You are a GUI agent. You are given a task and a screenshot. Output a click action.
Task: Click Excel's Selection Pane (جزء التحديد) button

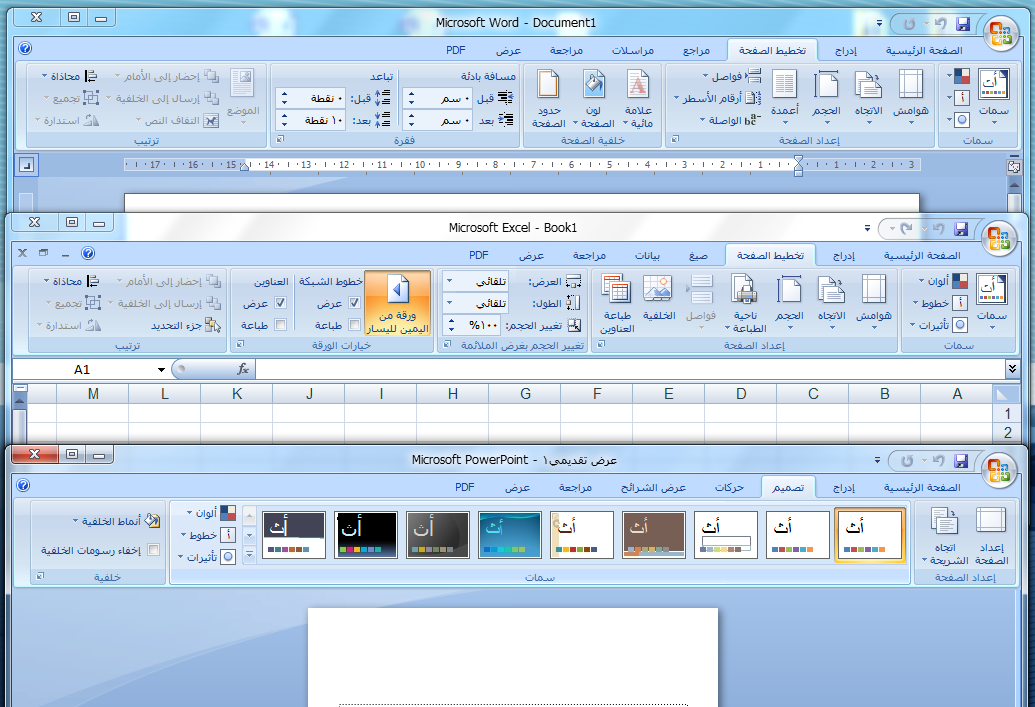pyautogui.click(x=185, y=325)
